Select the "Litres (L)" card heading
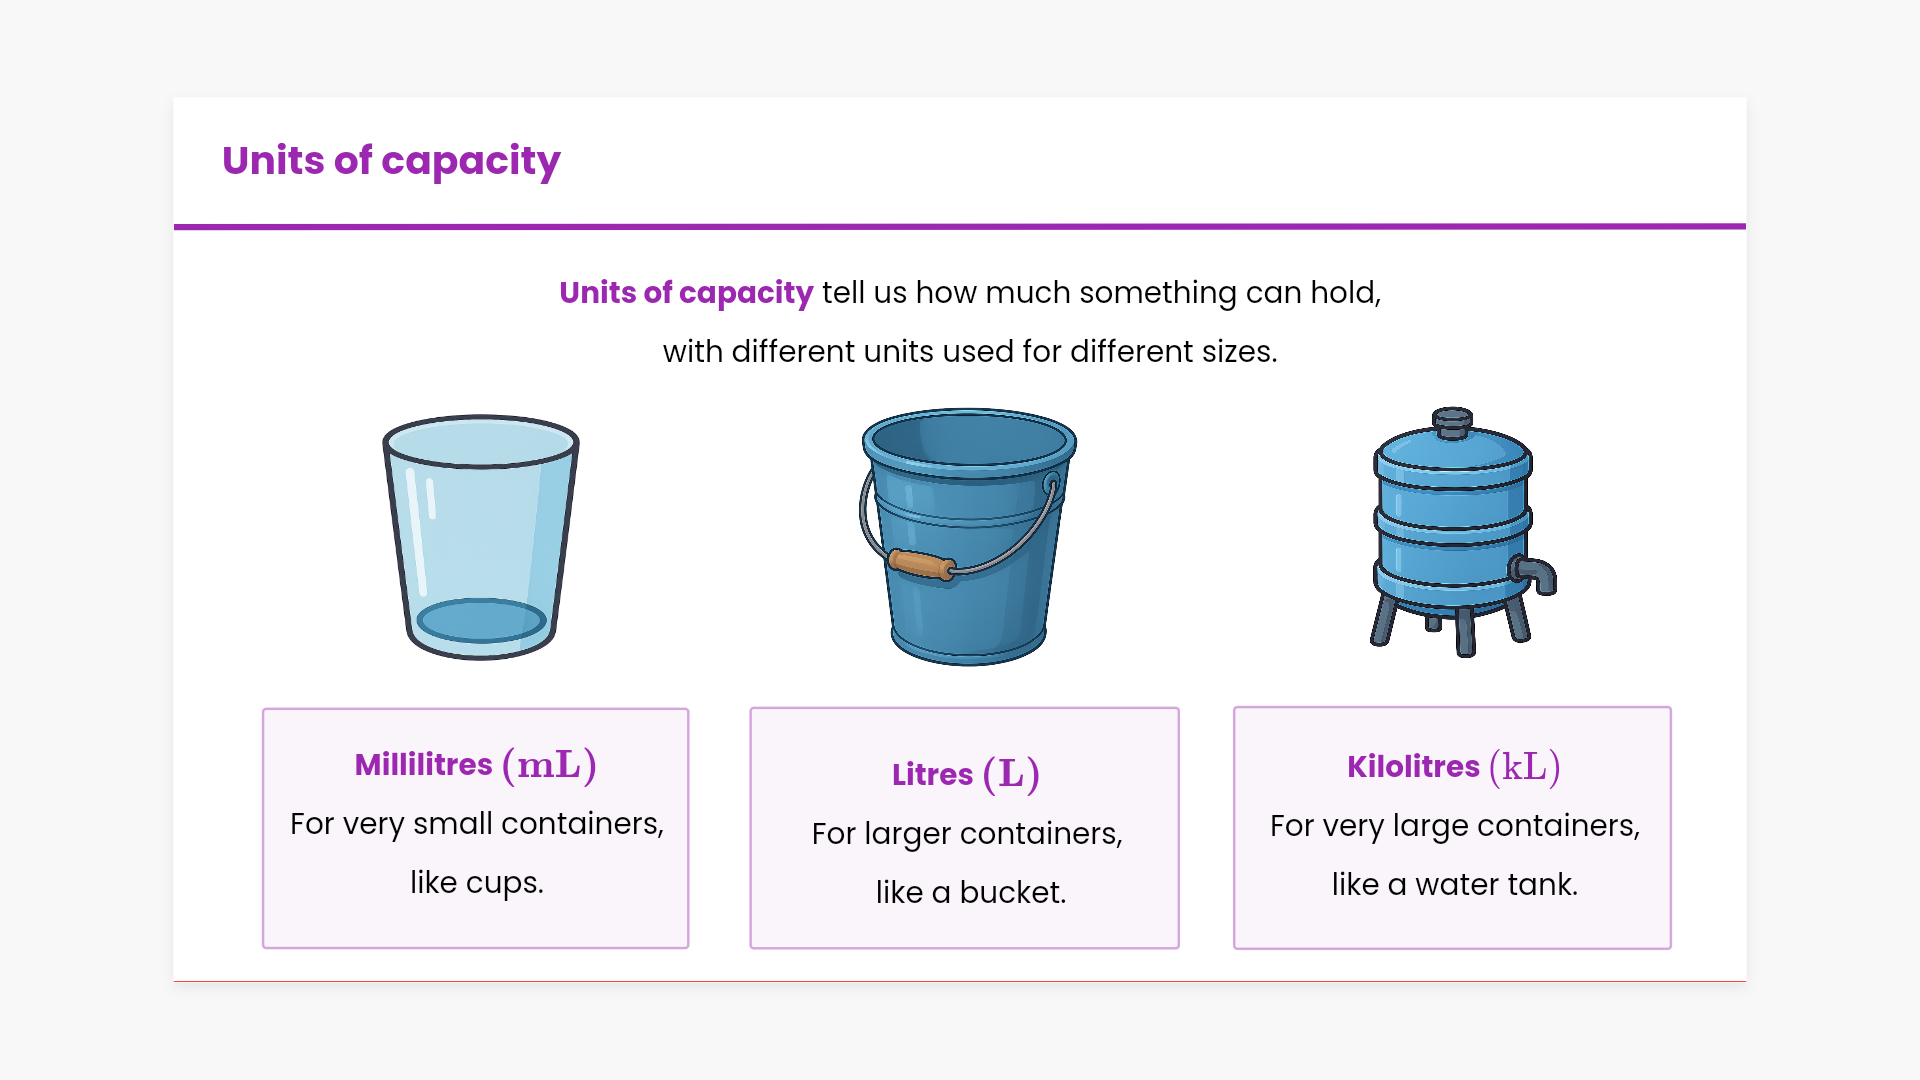The width and height of the screenshot is (1920, 1080). tap(966, 774)
